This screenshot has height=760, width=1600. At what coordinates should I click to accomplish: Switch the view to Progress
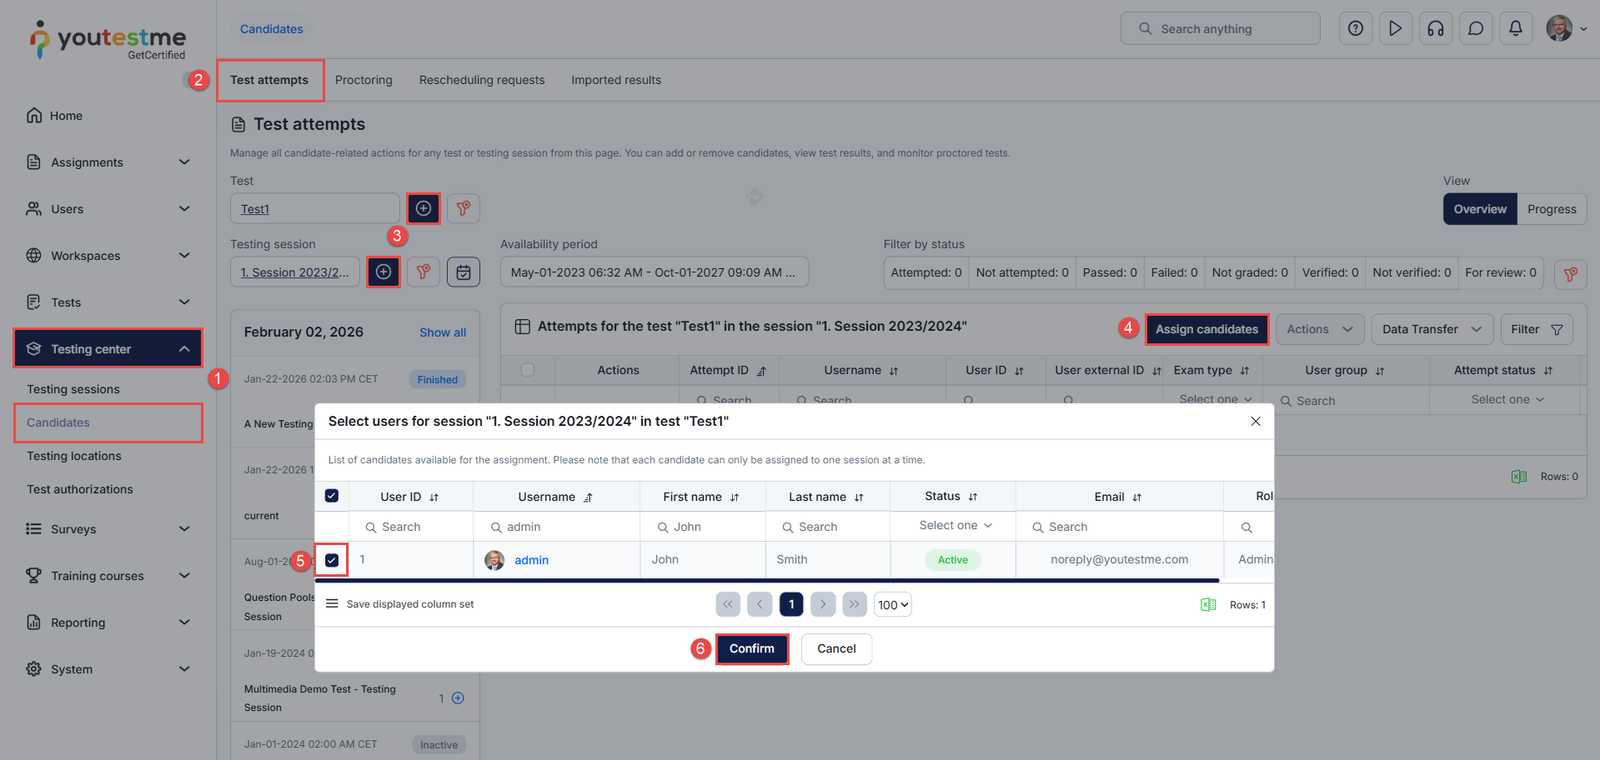point(1552,209)
